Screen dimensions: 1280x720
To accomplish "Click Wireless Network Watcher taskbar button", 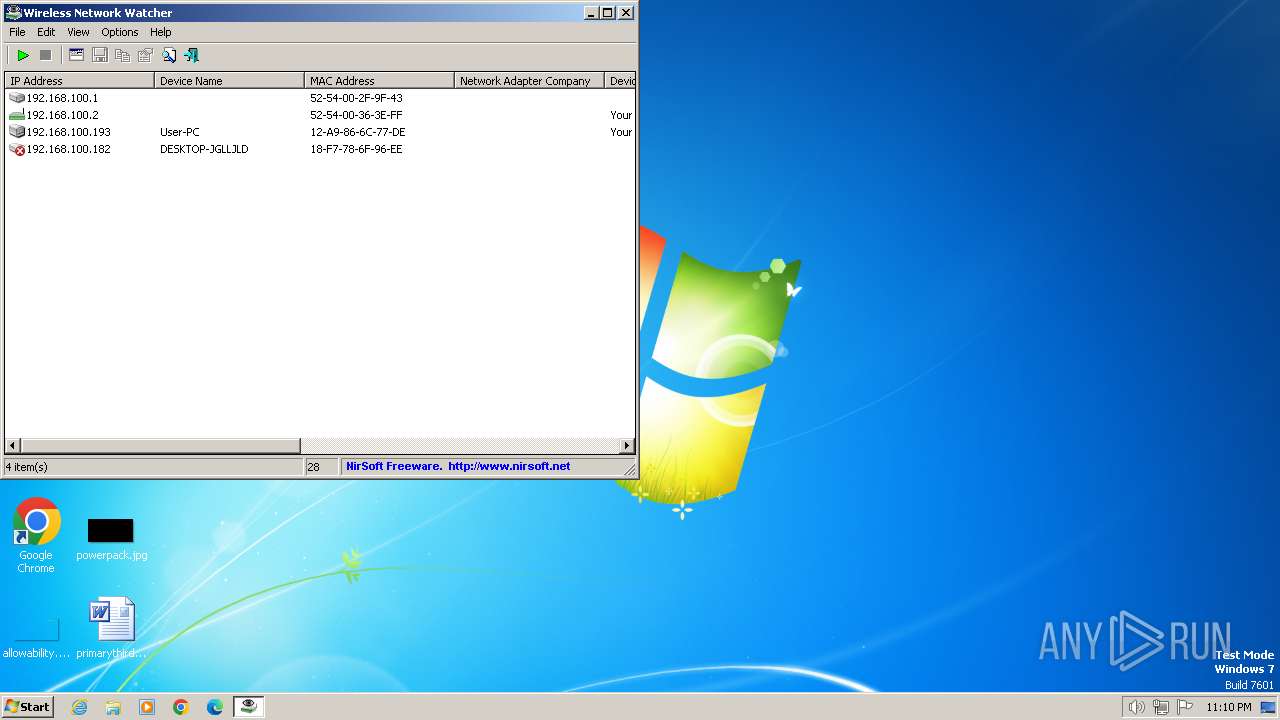I will [248, 707].
